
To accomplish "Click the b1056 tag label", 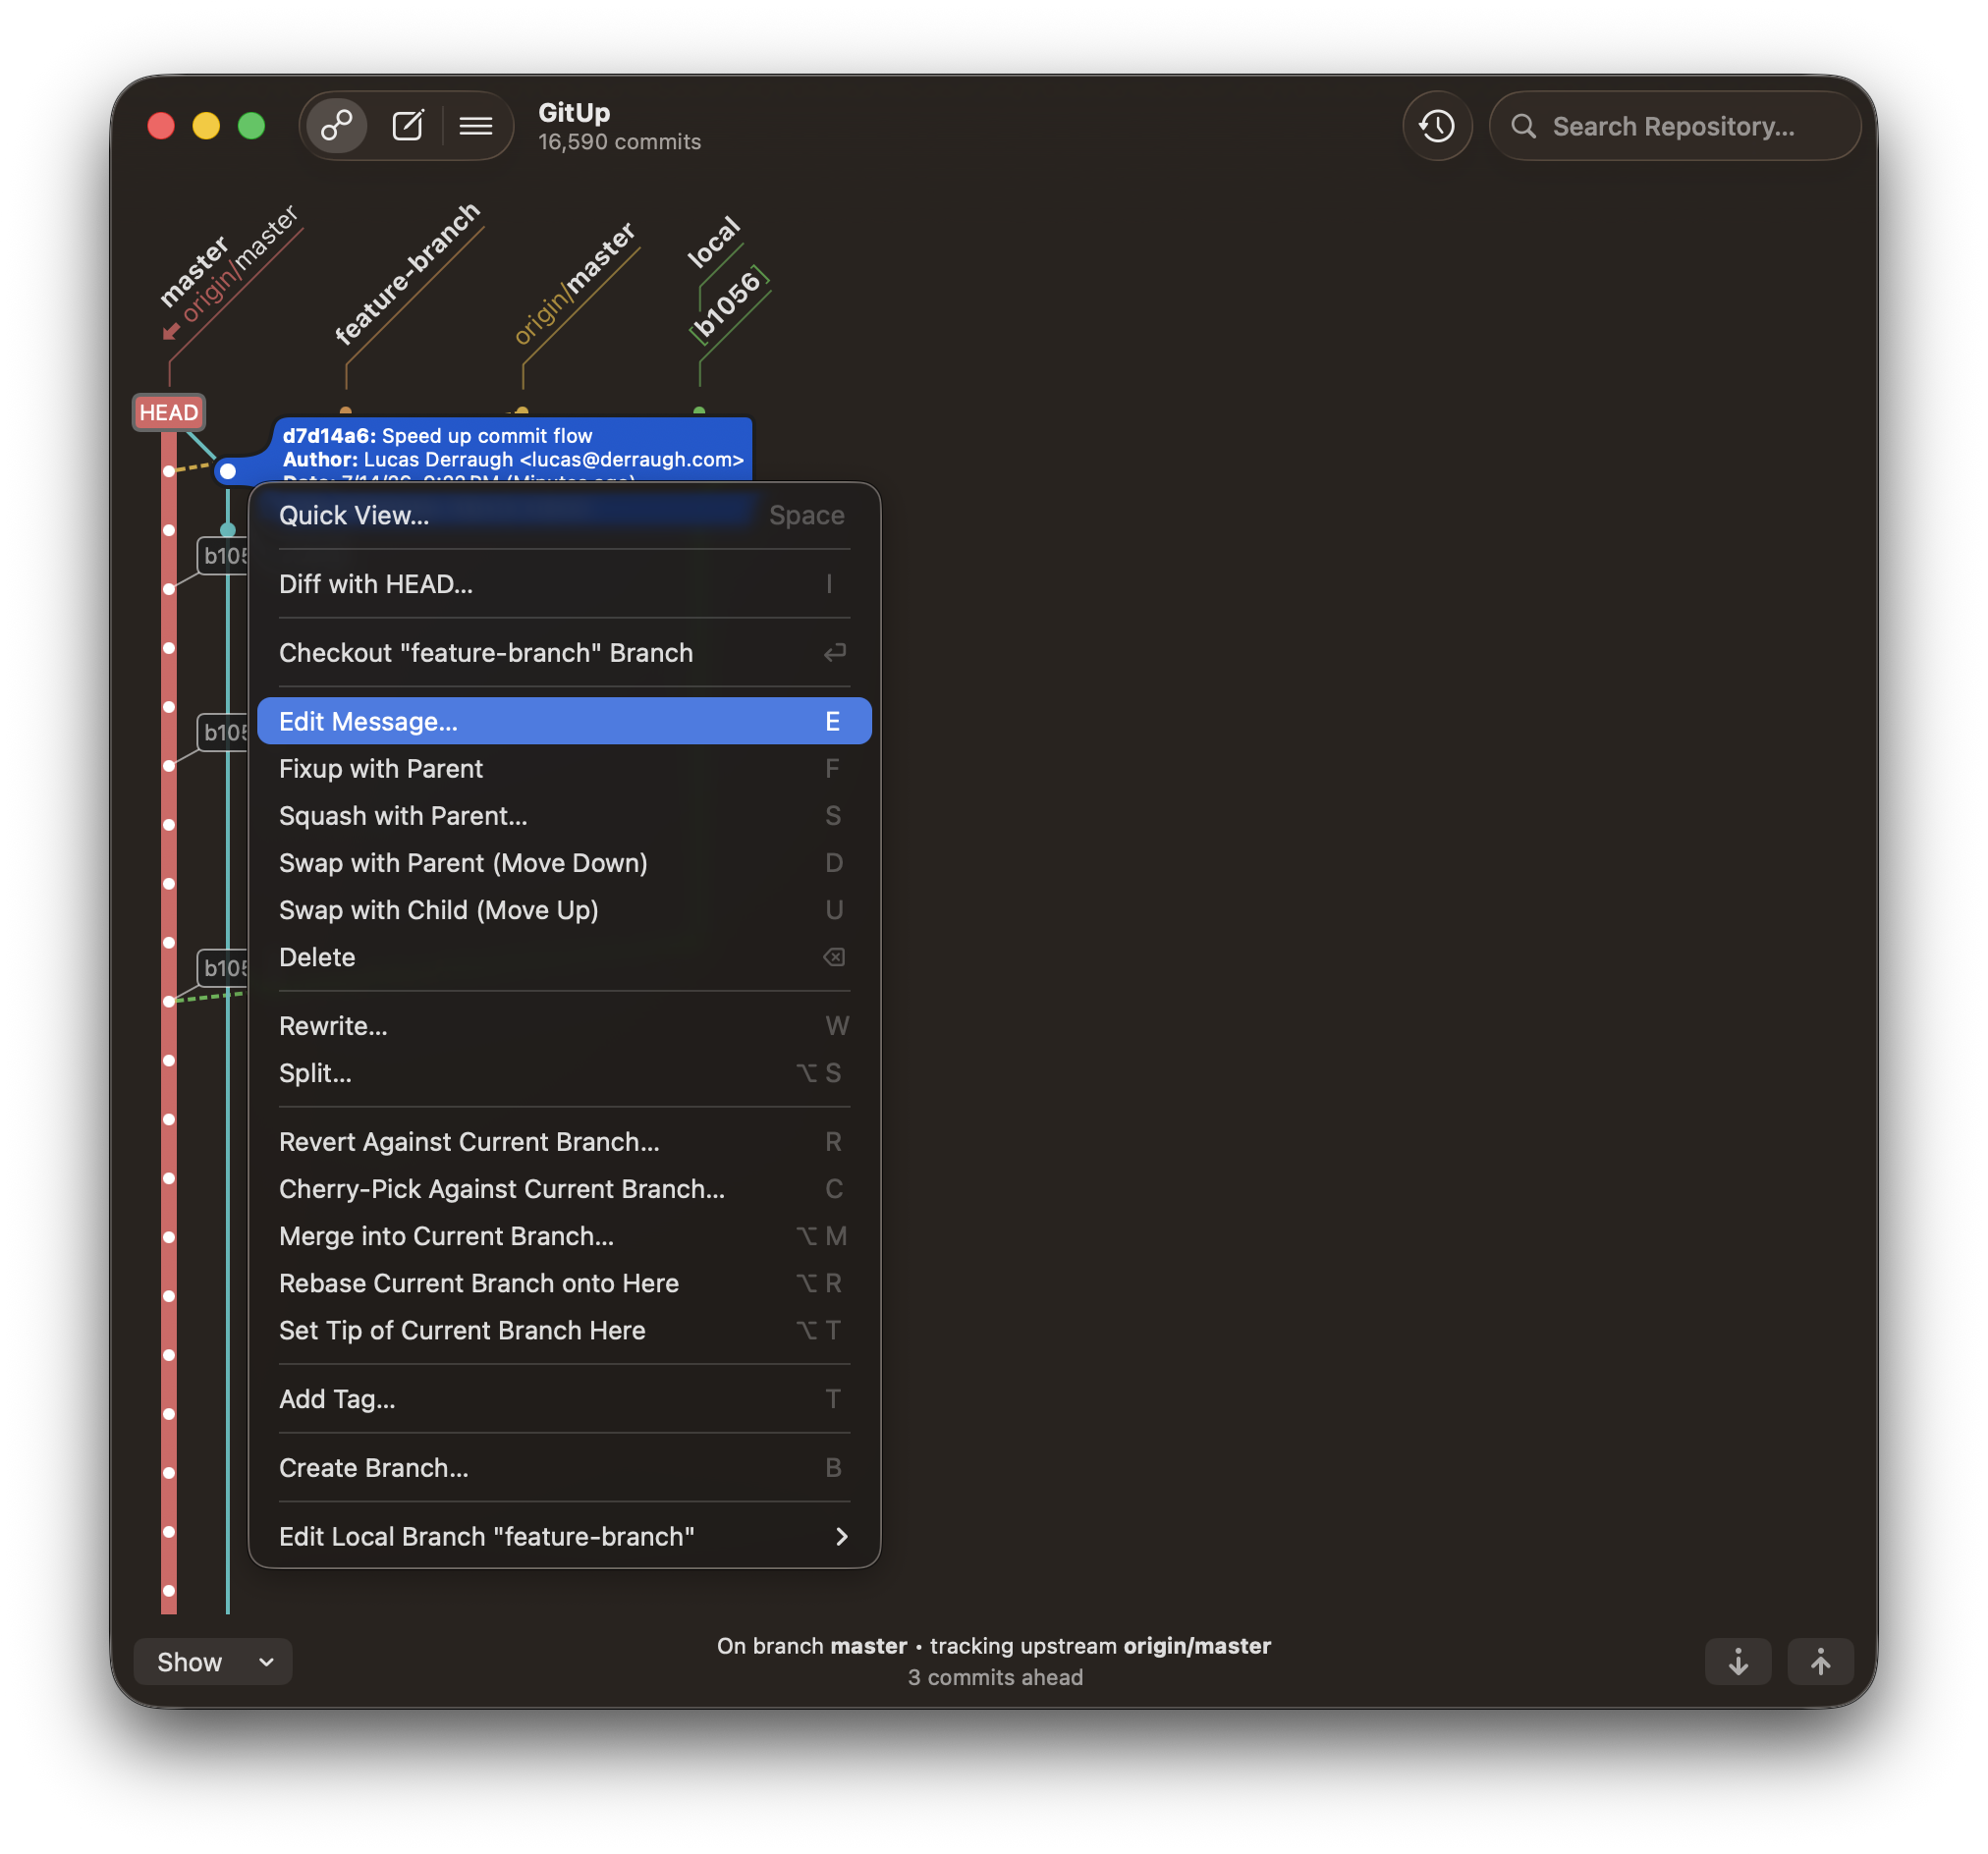I will (x=729, y=305).
